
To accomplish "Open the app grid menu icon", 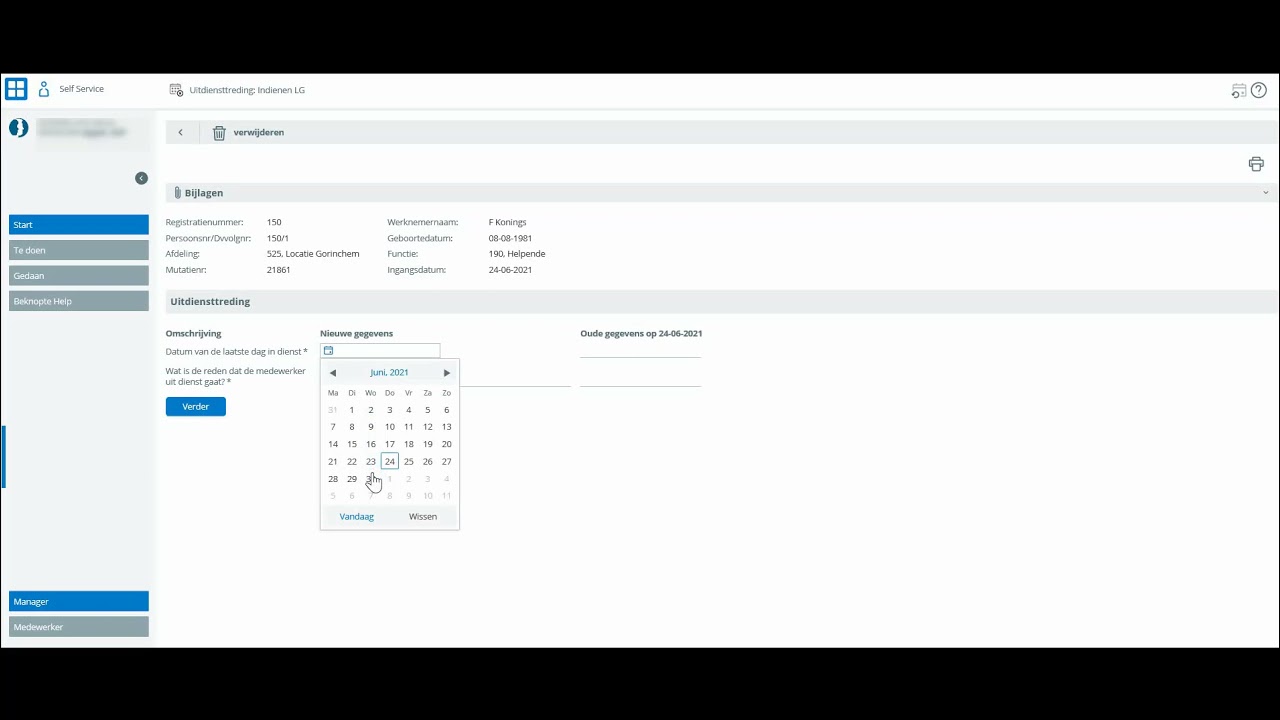I will pyautogui.click(x=16, y=89).
